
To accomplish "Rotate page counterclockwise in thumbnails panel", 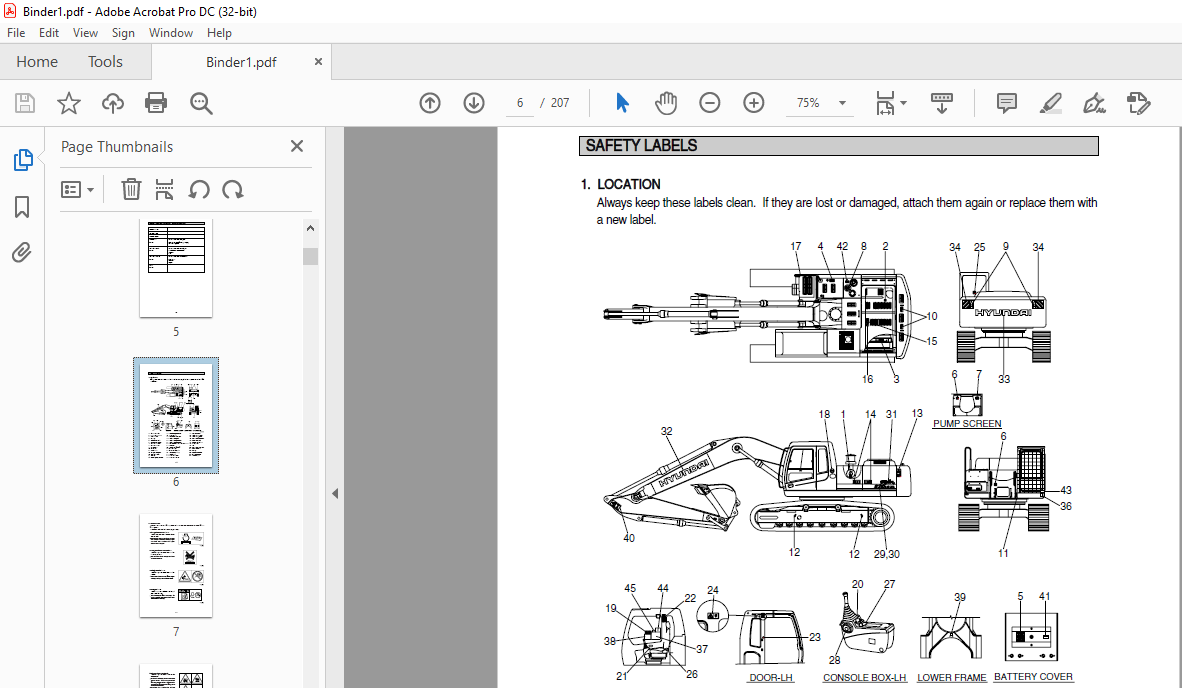I will point(198,189).
